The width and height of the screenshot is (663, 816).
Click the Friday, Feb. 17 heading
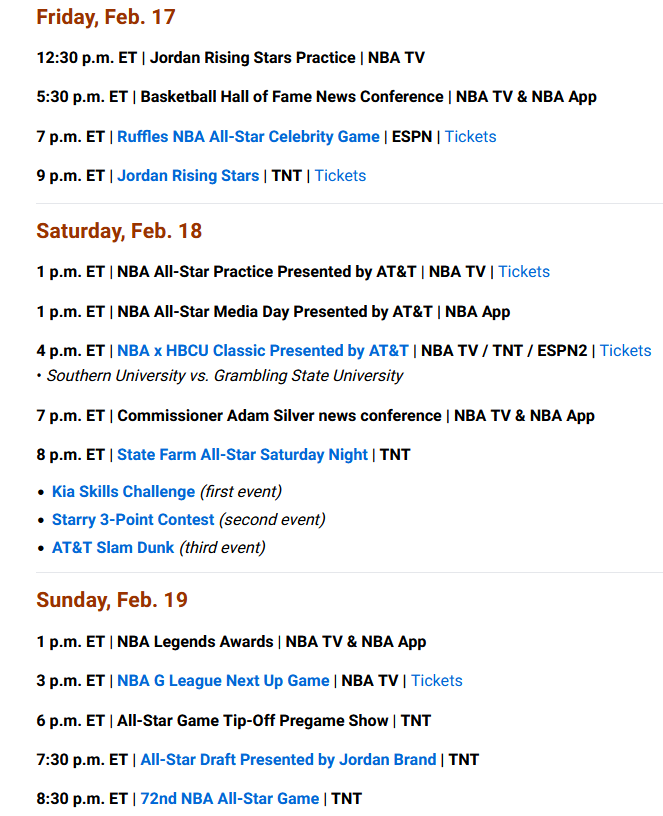tap(106, 18)
